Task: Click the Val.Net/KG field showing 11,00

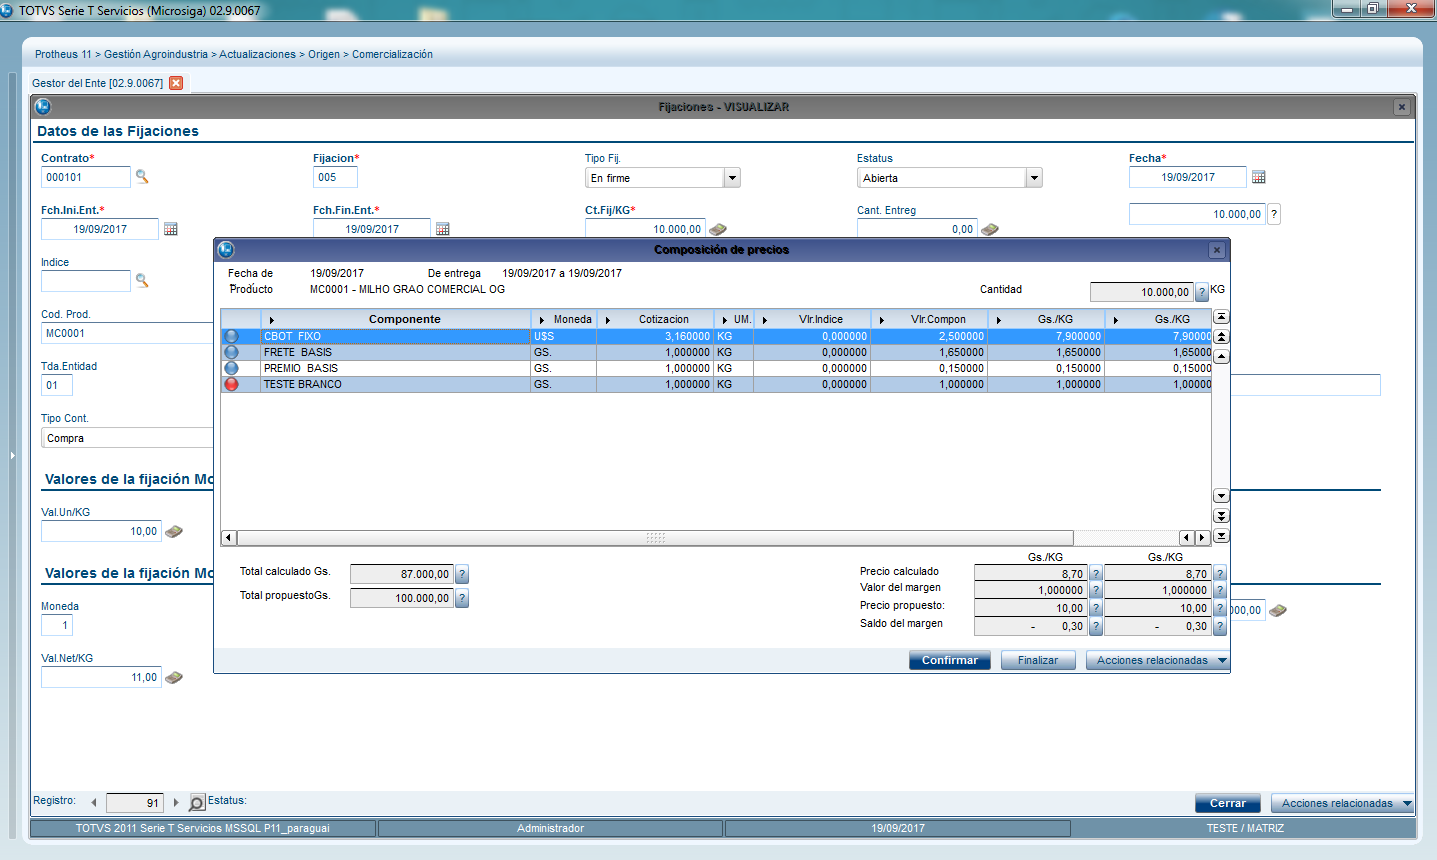Action: click(101, 678)
